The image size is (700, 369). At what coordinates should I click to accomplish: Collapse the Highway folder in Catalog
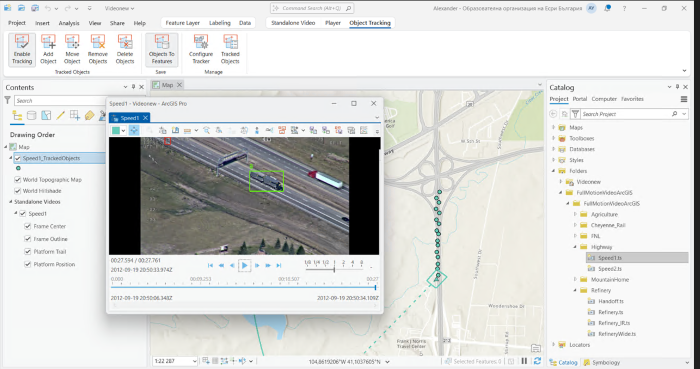(x=575, y=247)
